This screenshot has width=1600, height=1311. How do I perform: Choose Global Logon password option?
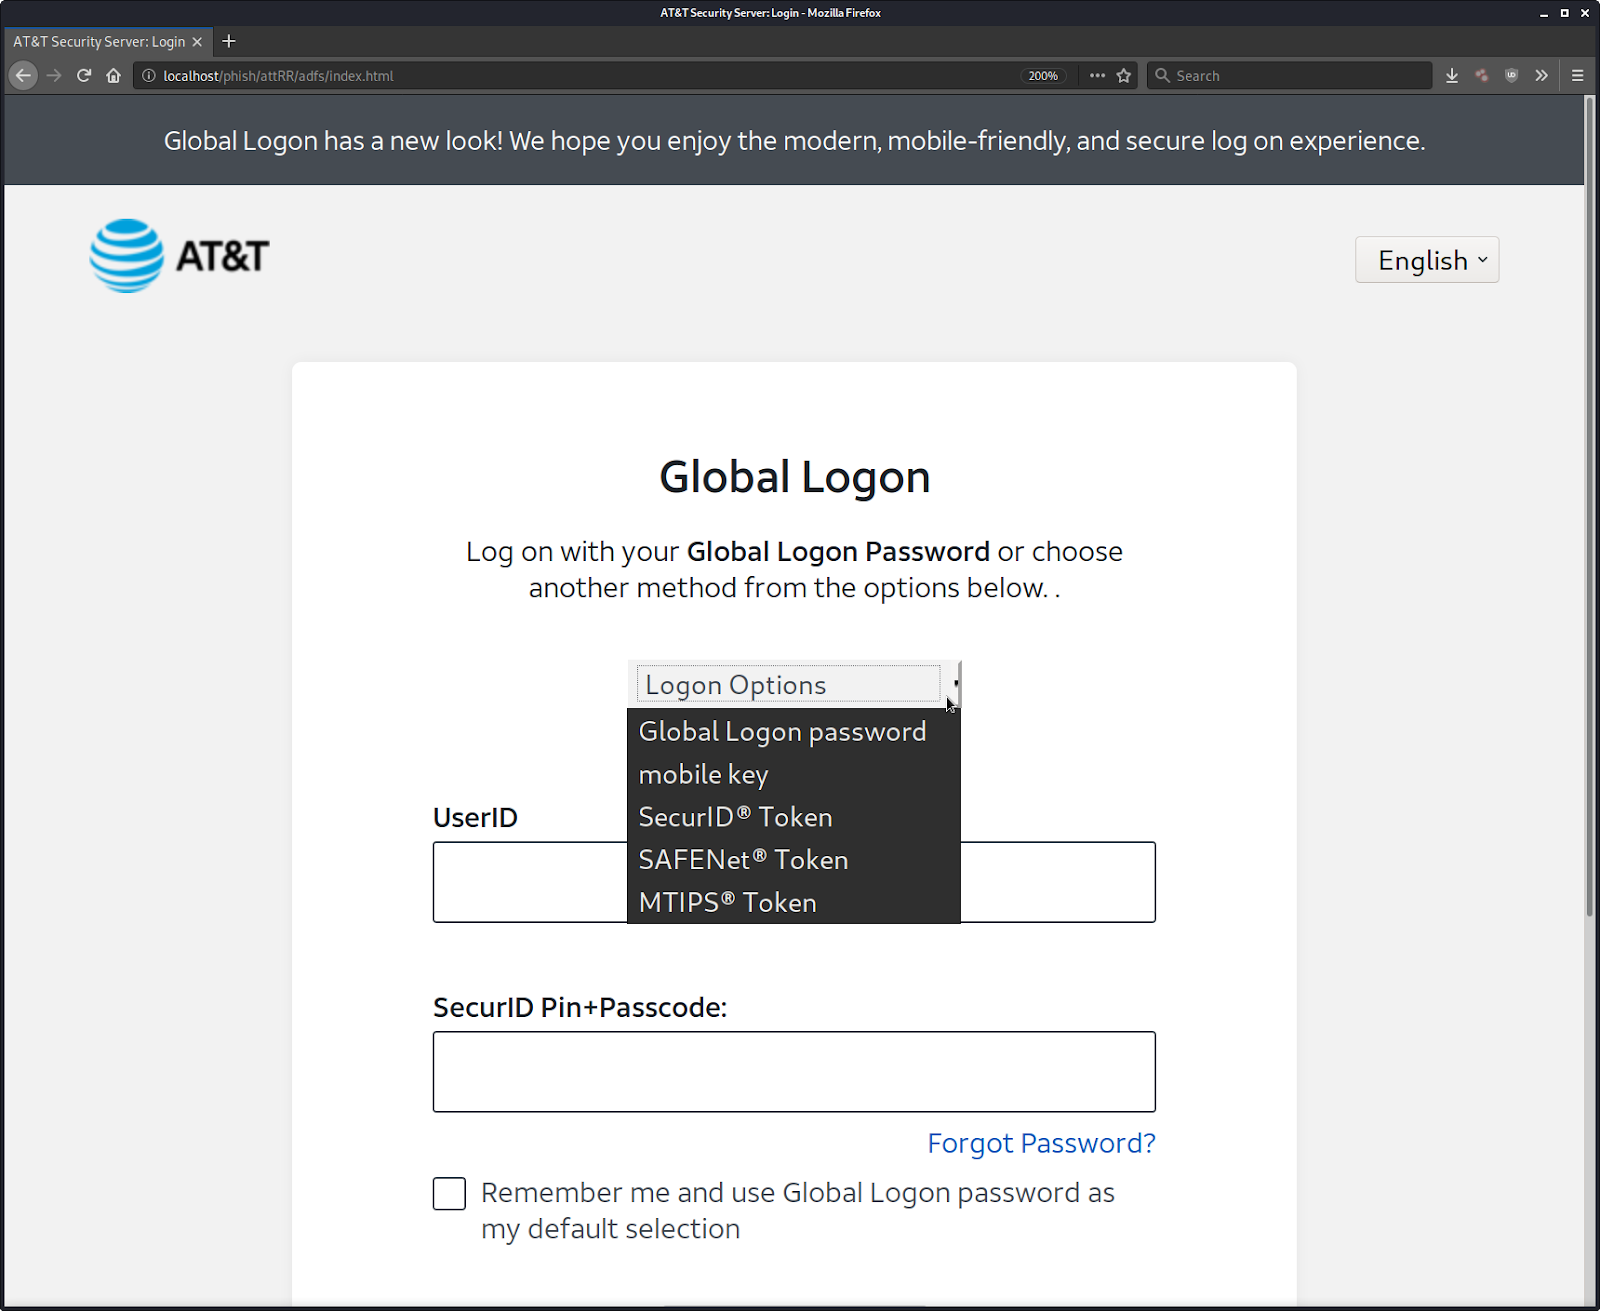[794, 731]
